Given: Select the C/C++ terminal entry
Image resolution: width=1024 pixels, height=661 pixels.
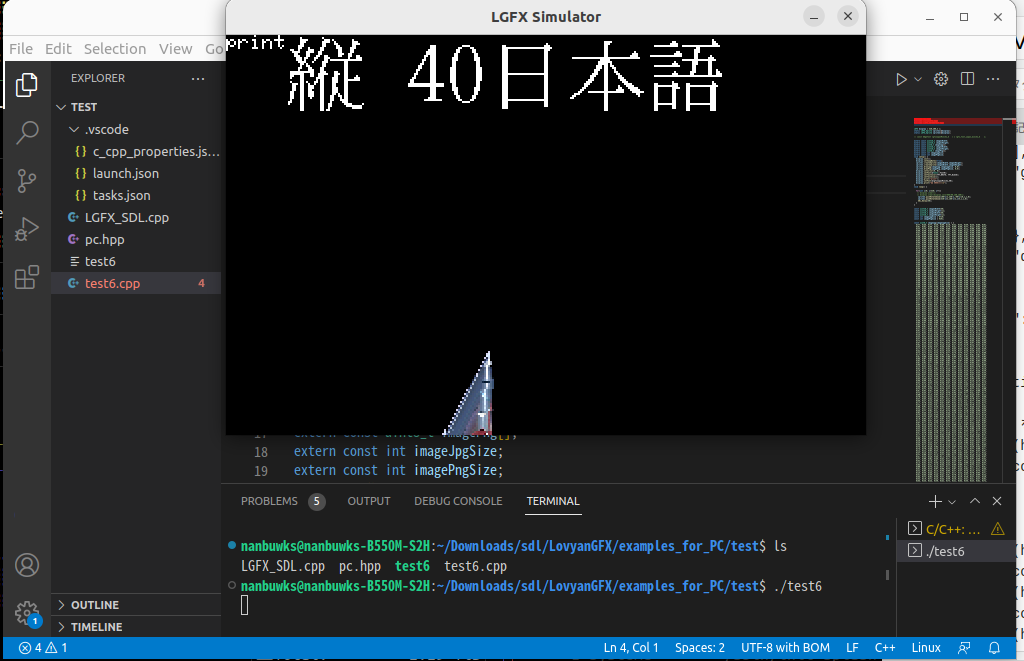Looking at the screenshot, I should click(955, 529).
